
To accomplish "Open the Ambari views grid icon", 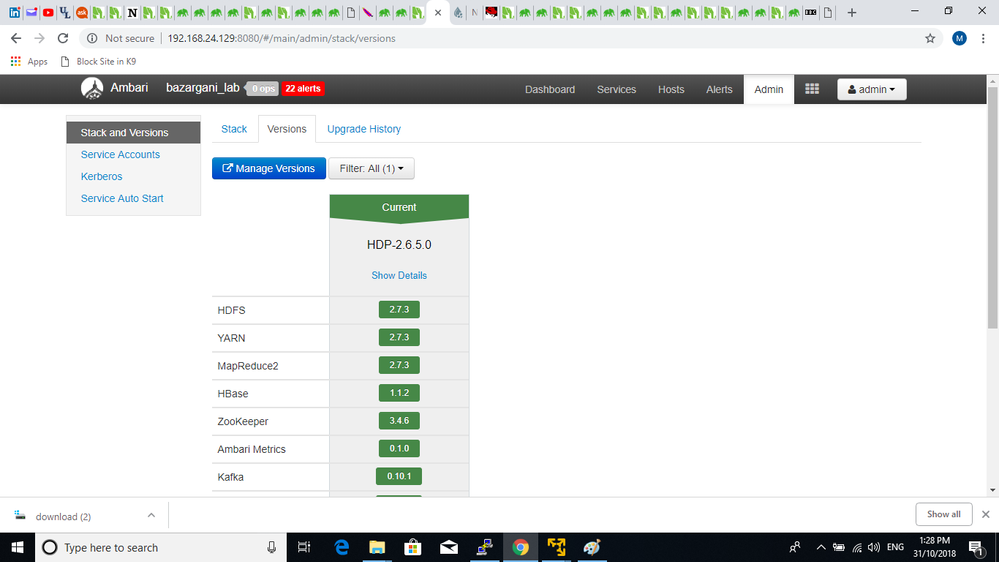I will click(x=812, y=89).
